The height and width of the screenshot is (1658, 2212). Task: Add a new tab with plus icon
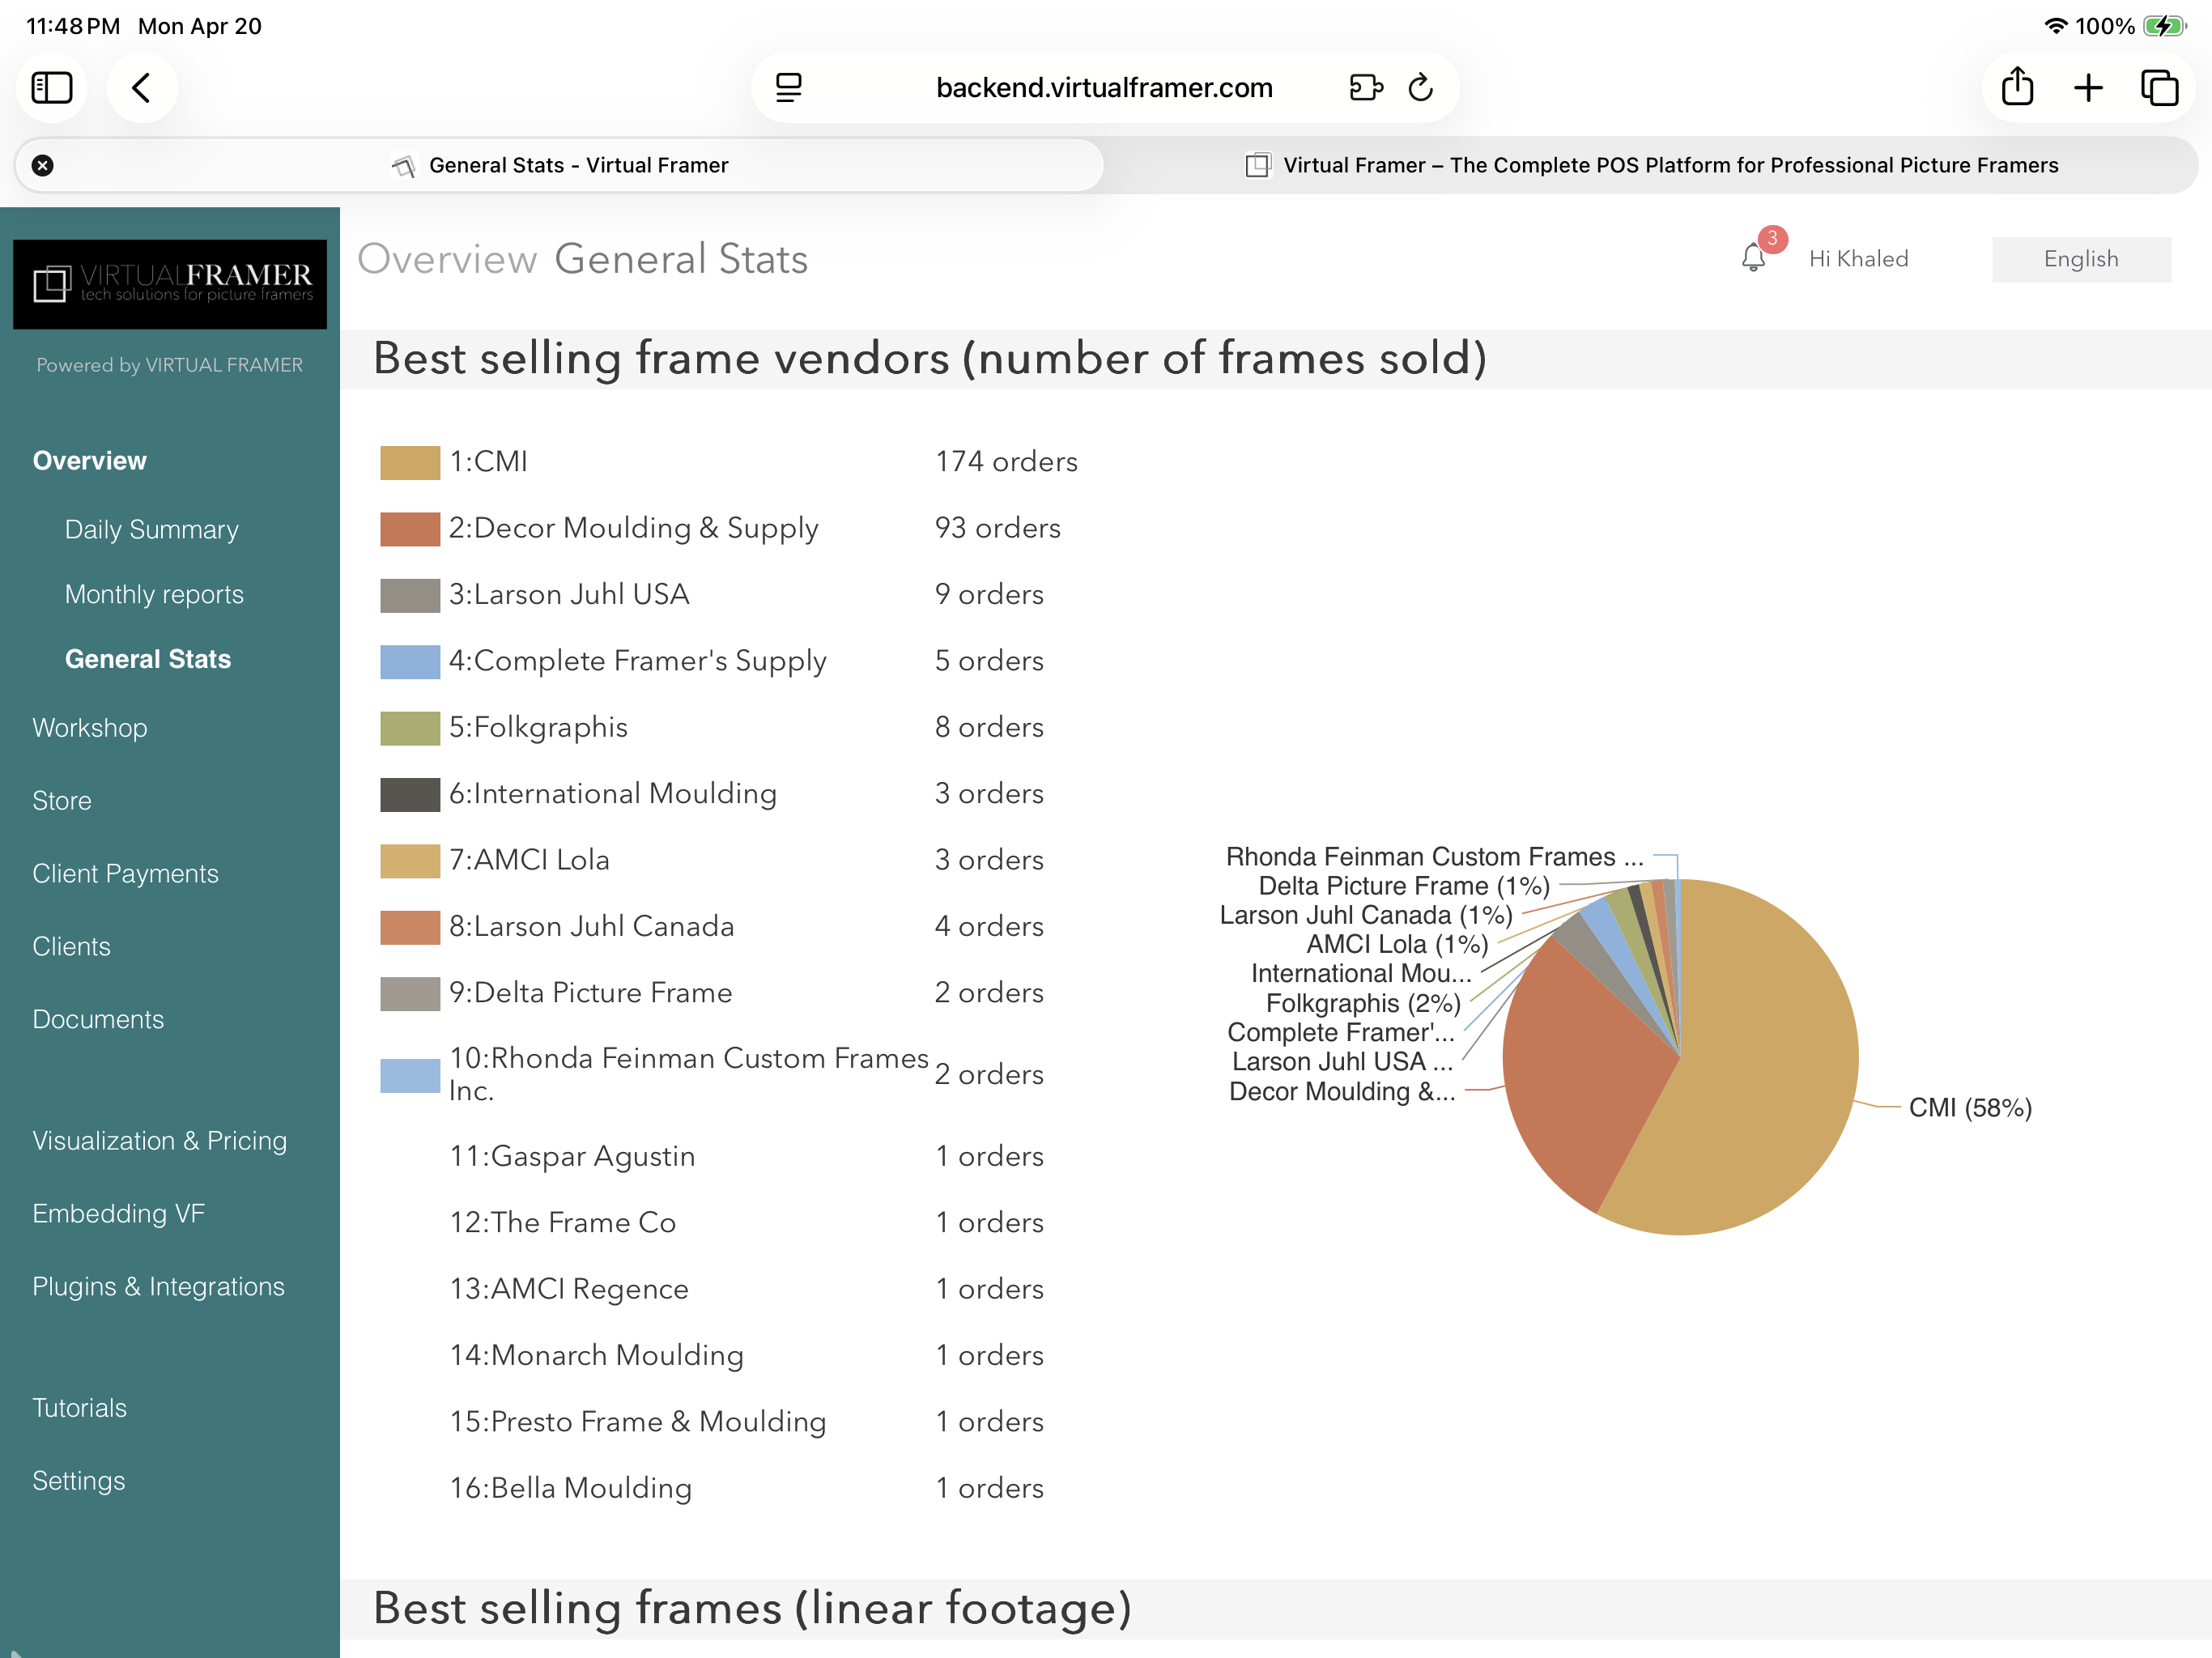[2088, 88]
